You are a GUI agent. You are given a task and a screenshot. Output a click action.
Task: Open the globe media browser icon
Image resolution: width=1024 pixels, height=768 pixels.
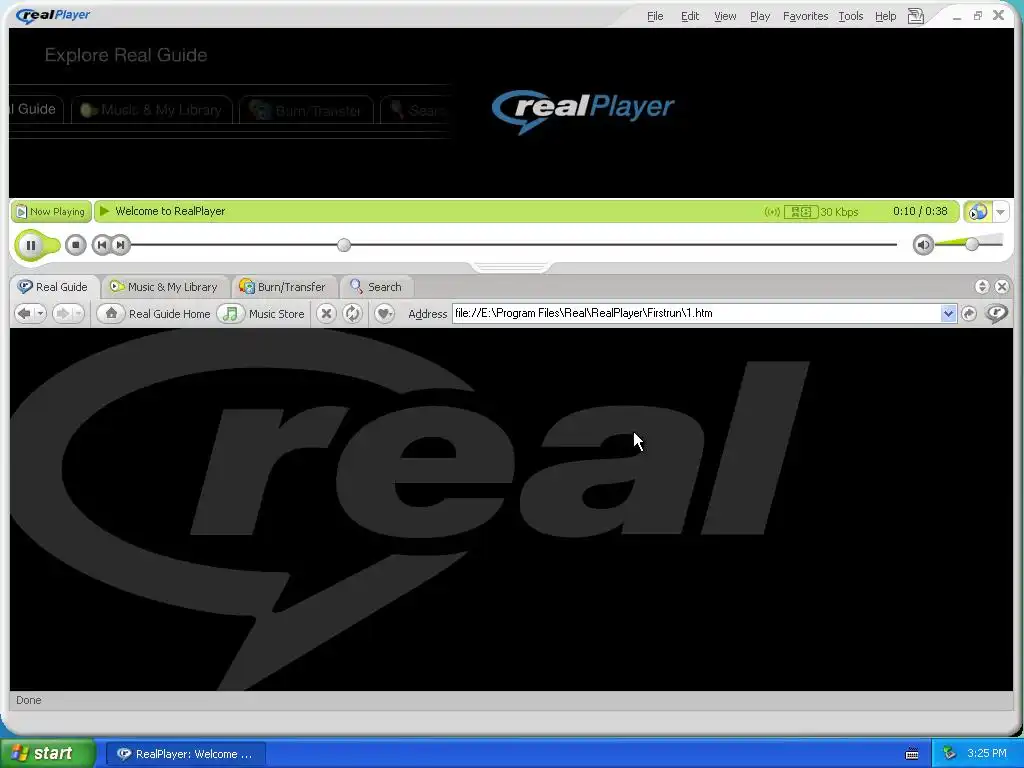tap(978, 212)
